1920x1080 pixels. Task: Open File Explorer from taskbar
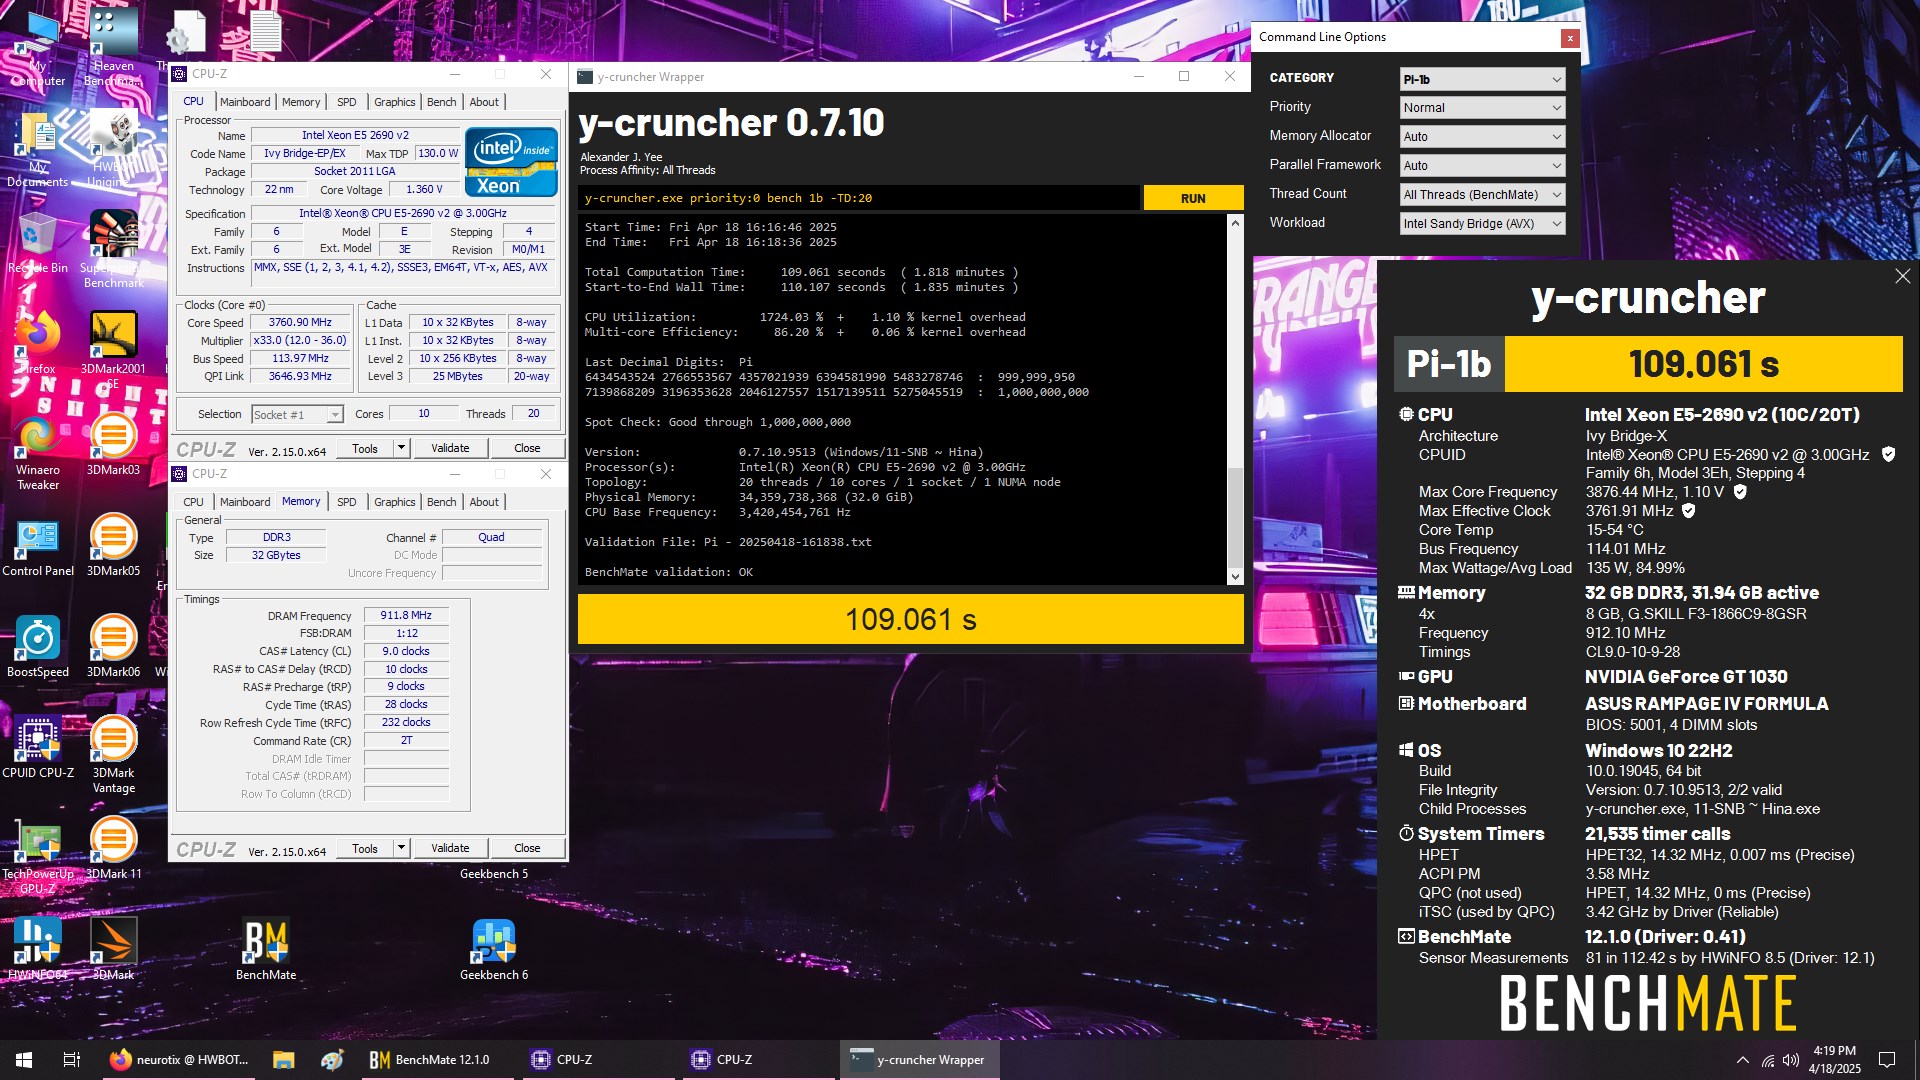[x=283, y=1060]
